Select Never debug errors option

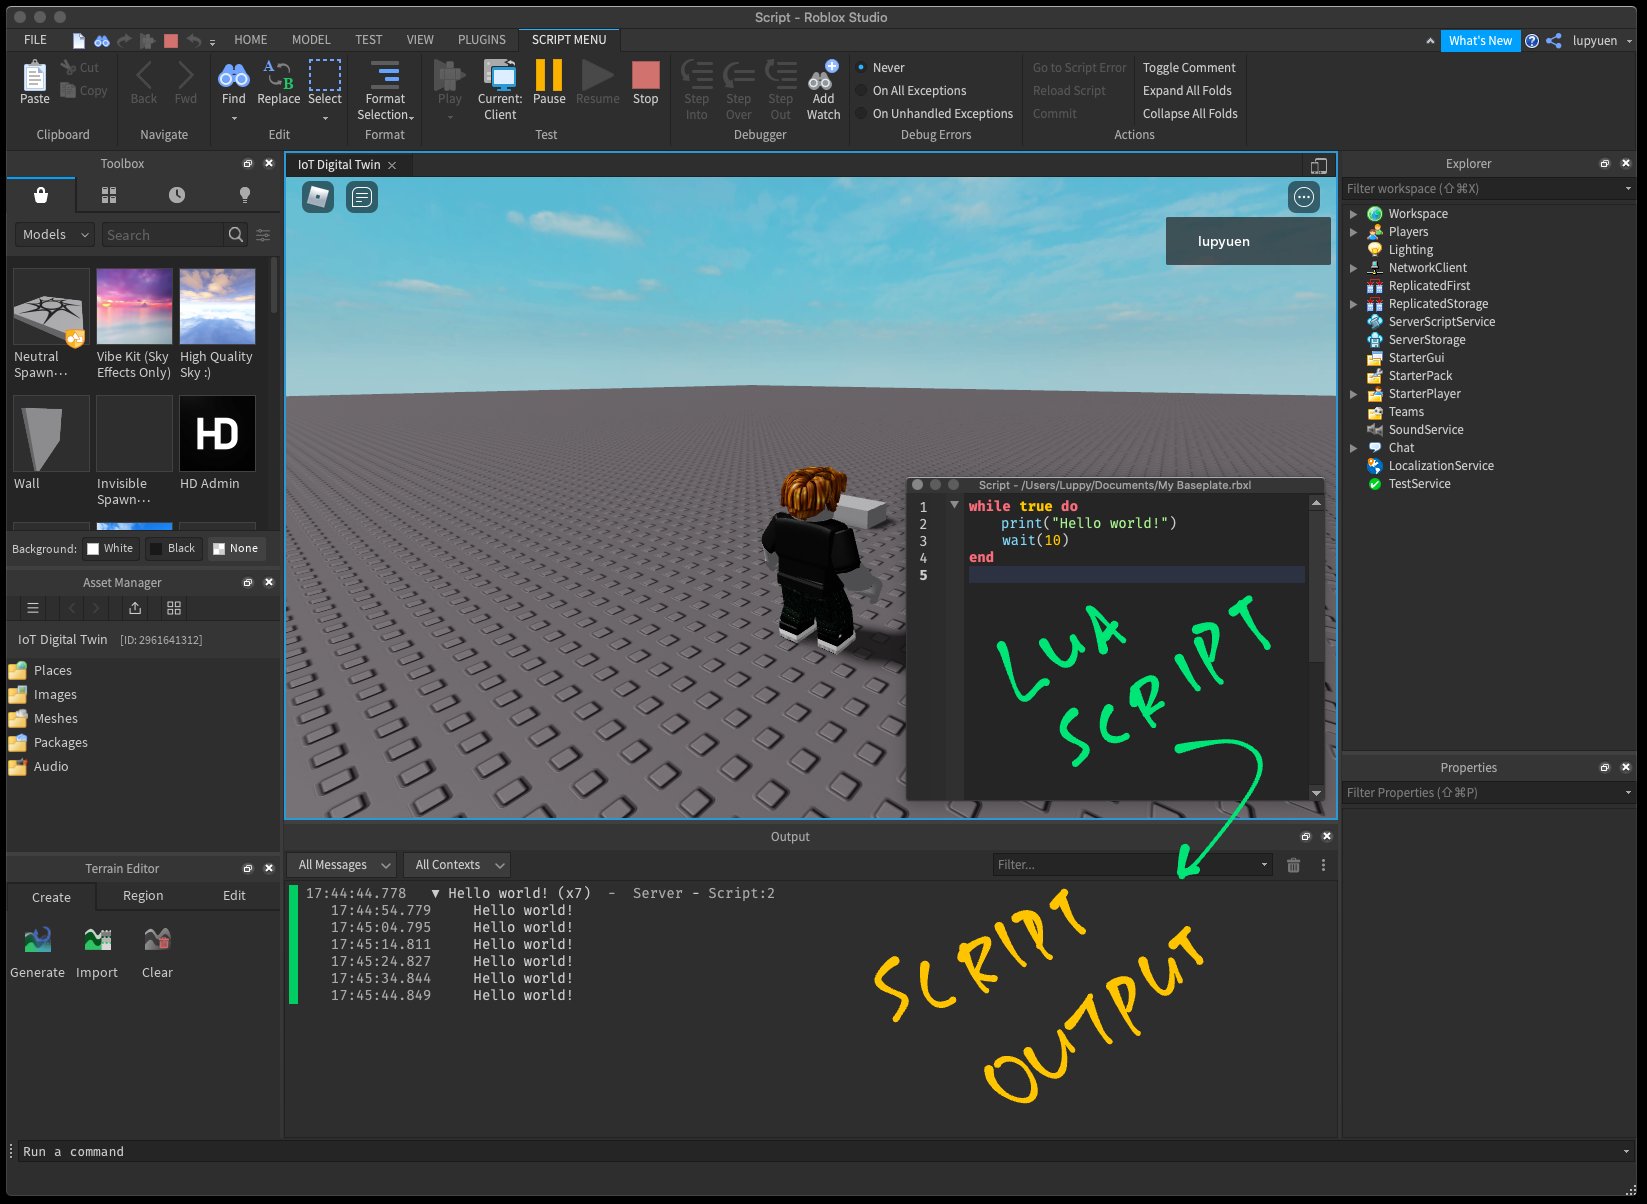(x=879, y=68)
